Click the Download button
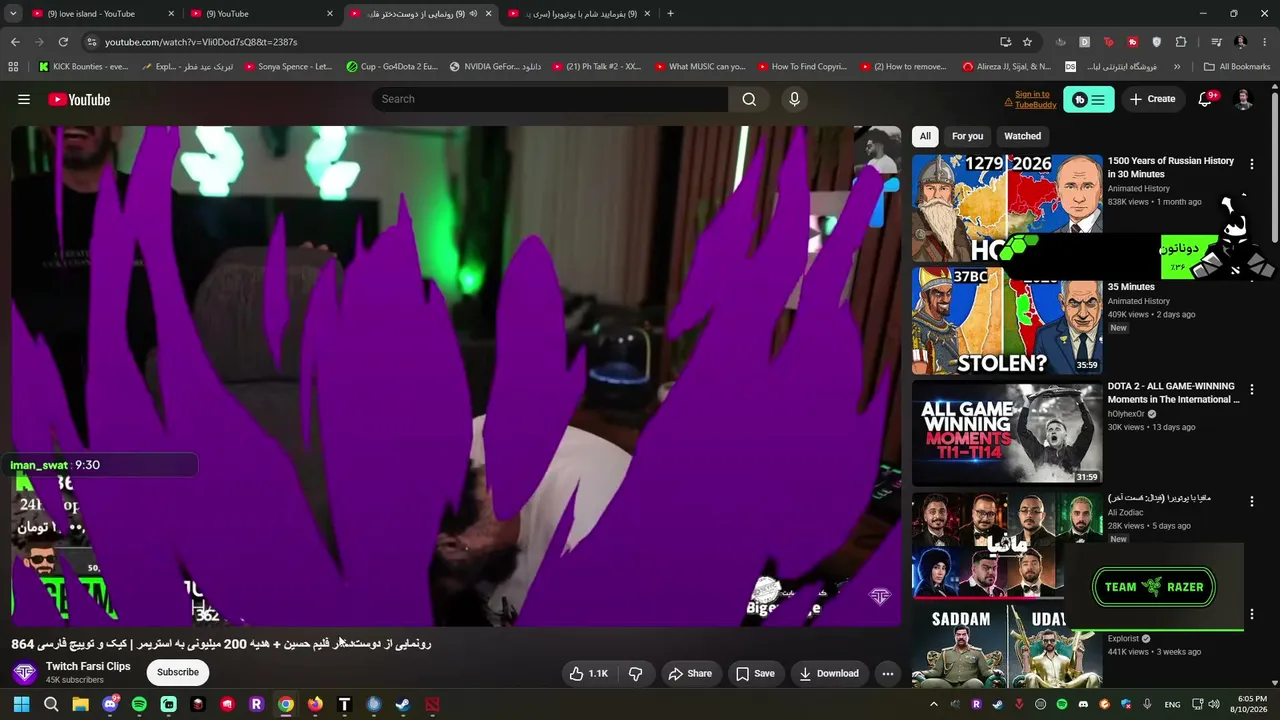The image size is (1280, 720). [x=828, y=674]
